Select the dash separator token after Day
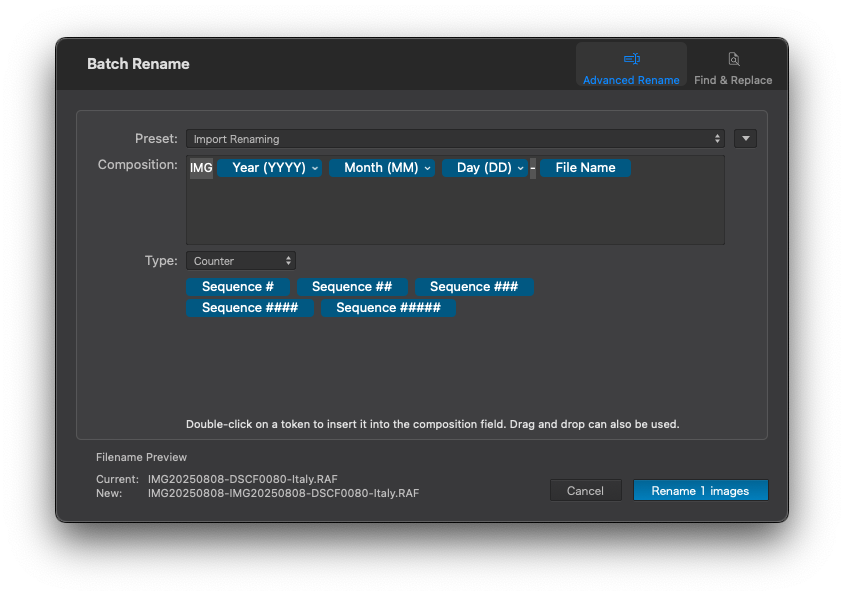 533,168
